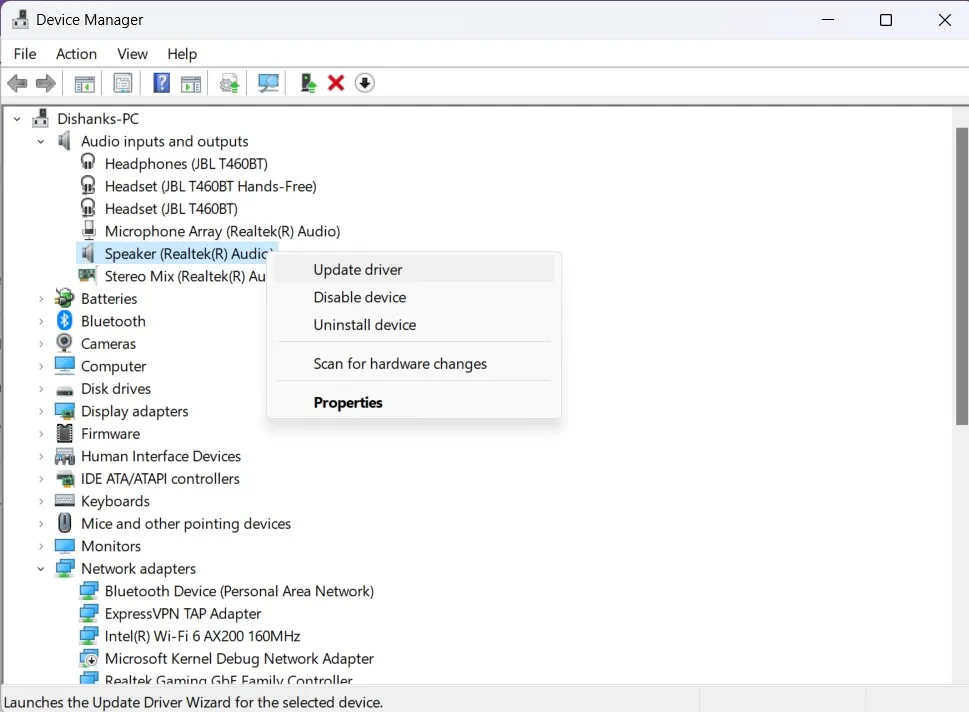The image size is (969, 712).
Task: Click the Computer category icon
Action: click(64, 365)
